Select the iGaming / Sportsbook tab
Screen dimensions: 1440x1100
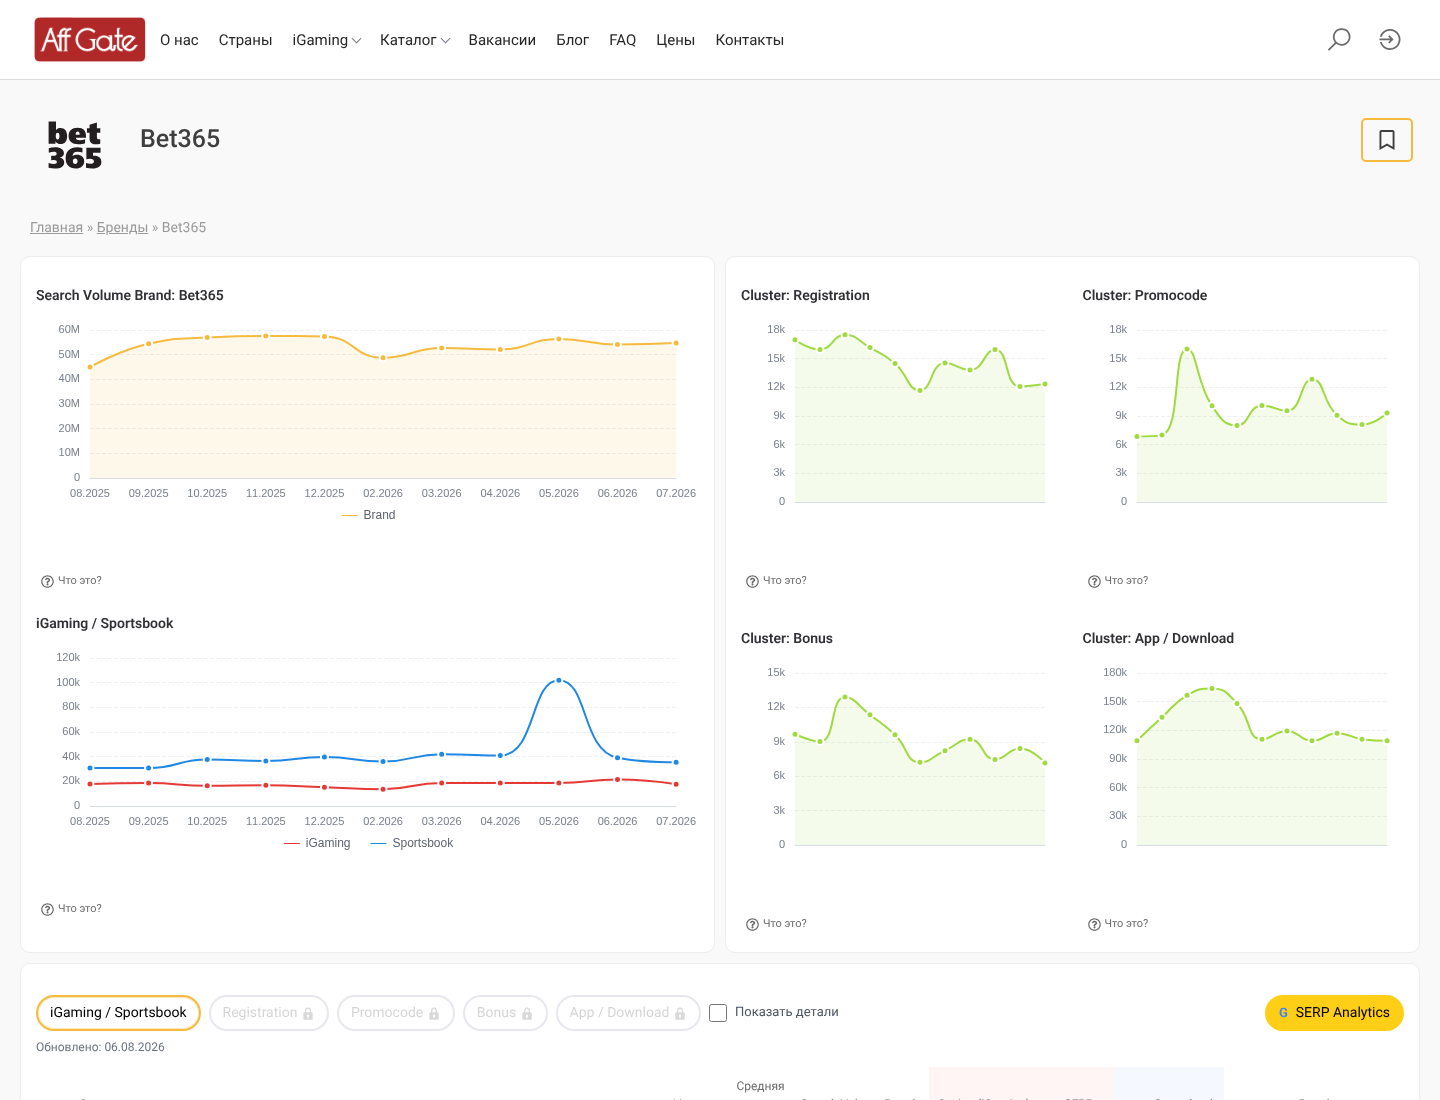[x=118, y=1013]
